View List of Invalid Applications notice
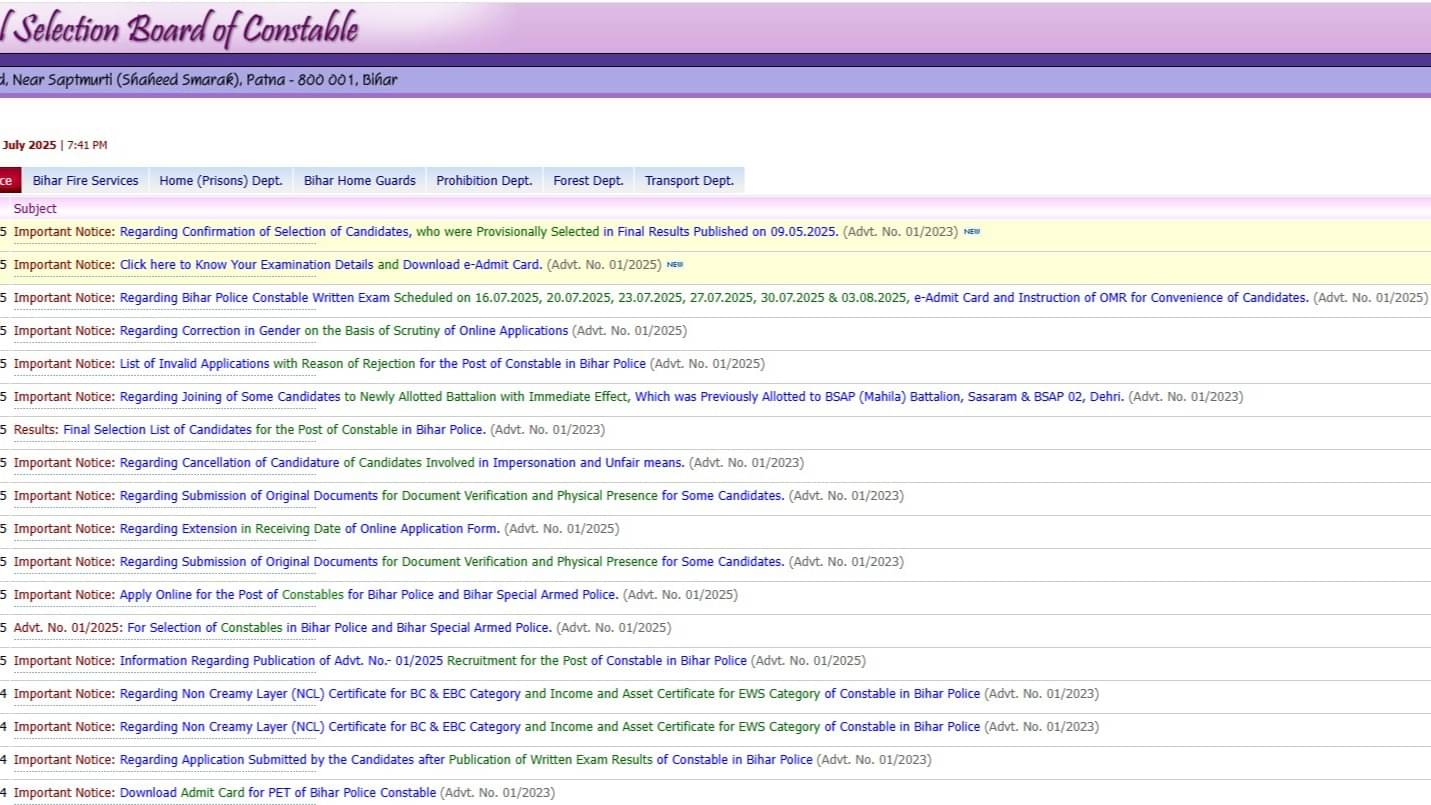 click(382, 364)
